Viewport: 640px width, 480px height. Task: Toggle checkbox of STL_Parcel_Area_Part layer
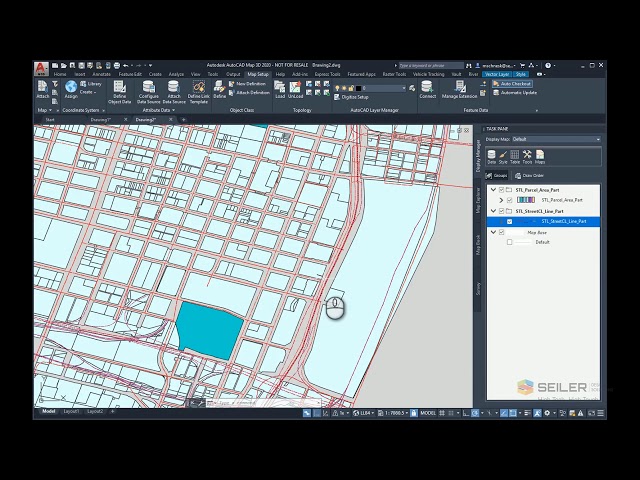pos(509,200)
